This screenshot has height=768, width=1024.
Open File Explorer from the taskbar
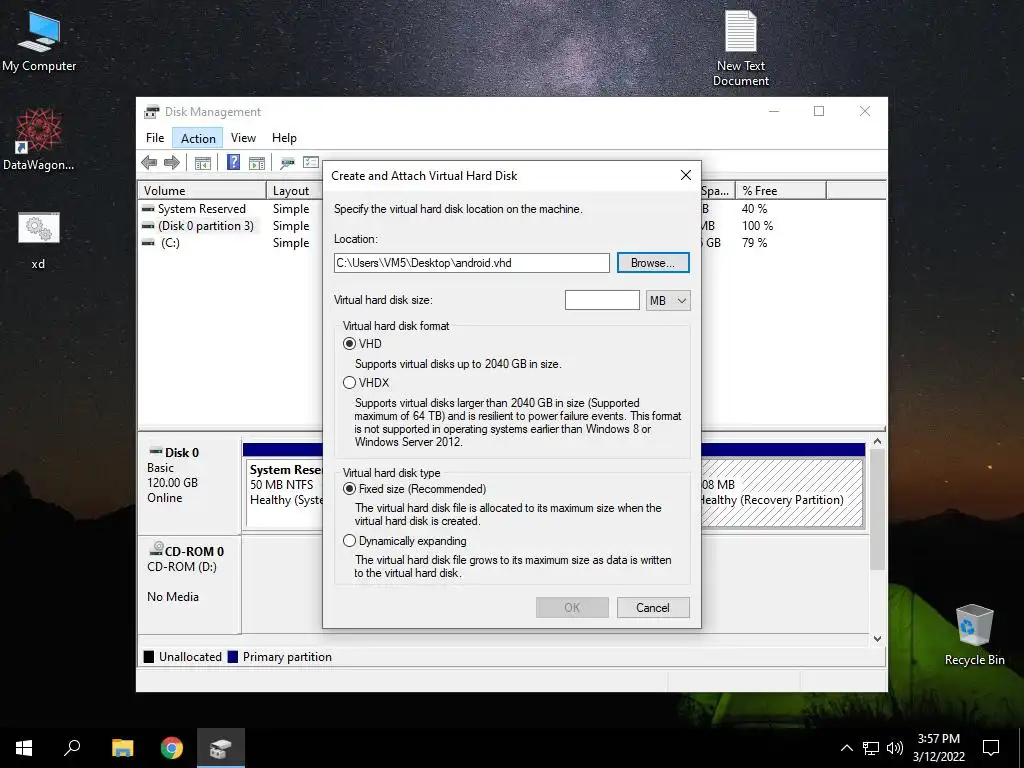click(122, 748)
